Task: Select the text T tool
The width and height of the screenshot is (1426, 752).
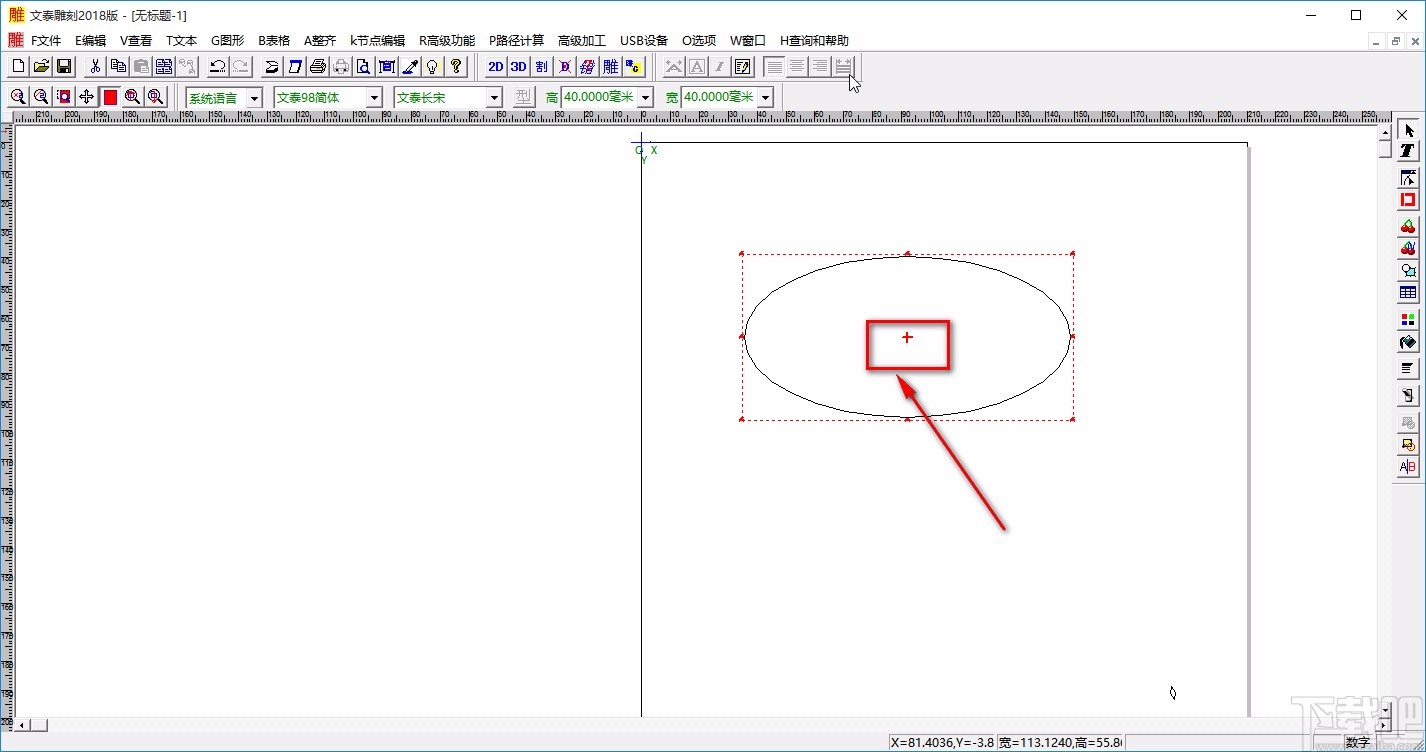Action: pyautogui.click(x=1408, y=151)
